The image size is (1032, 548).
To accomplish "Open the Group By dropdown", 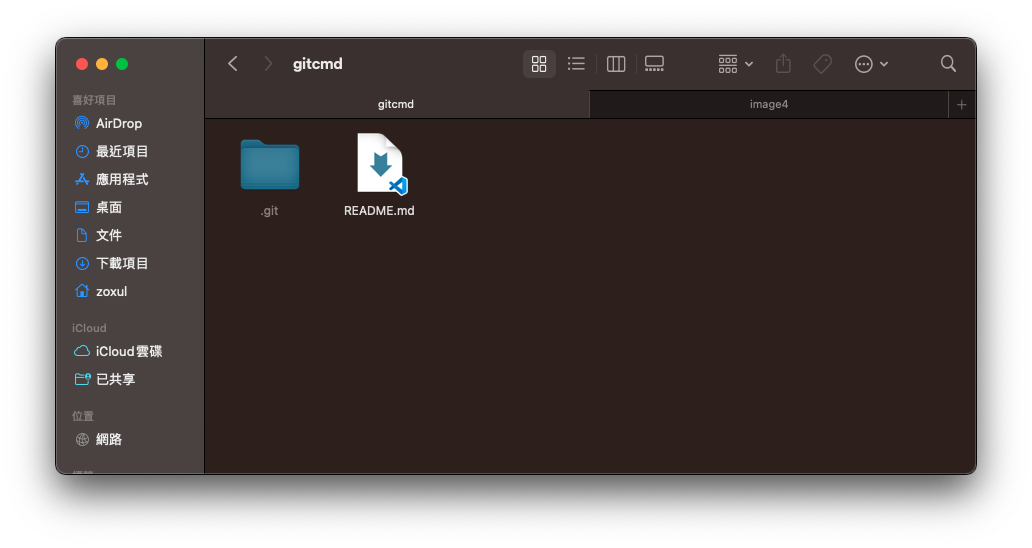I will tap(735, 64).
